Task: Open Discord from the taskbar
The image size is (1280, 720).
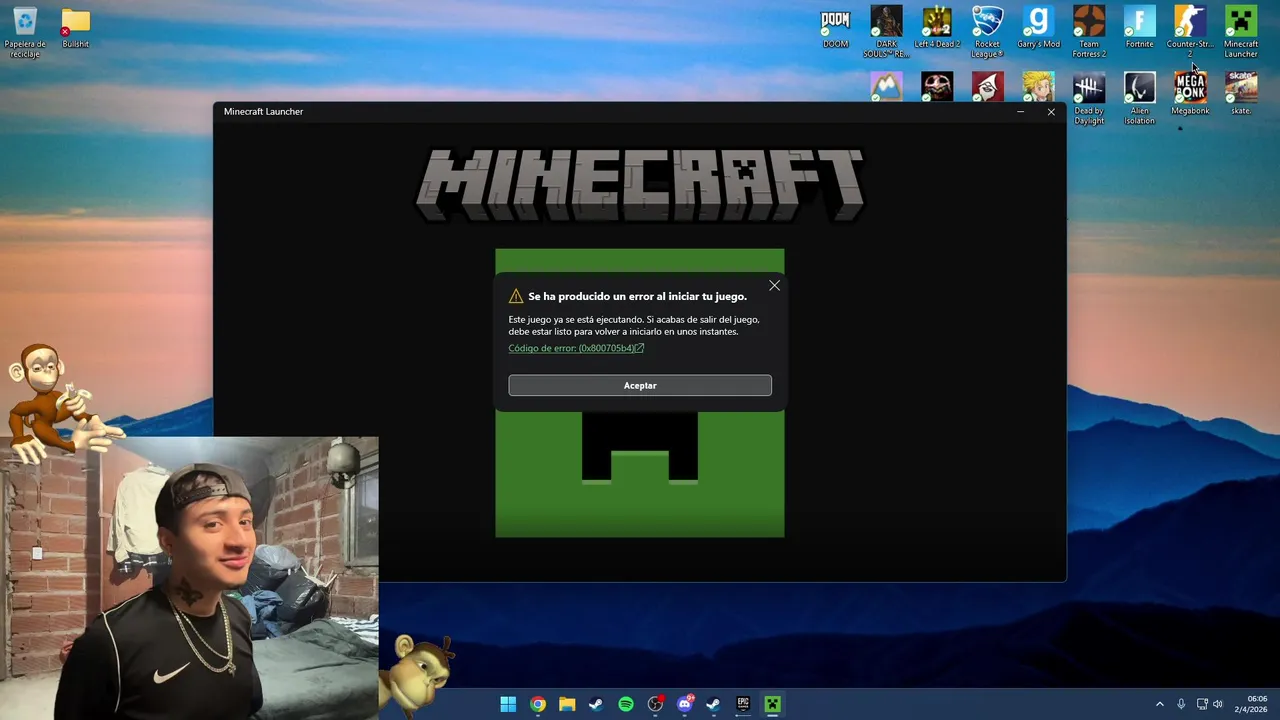Action: pos(685,704)
